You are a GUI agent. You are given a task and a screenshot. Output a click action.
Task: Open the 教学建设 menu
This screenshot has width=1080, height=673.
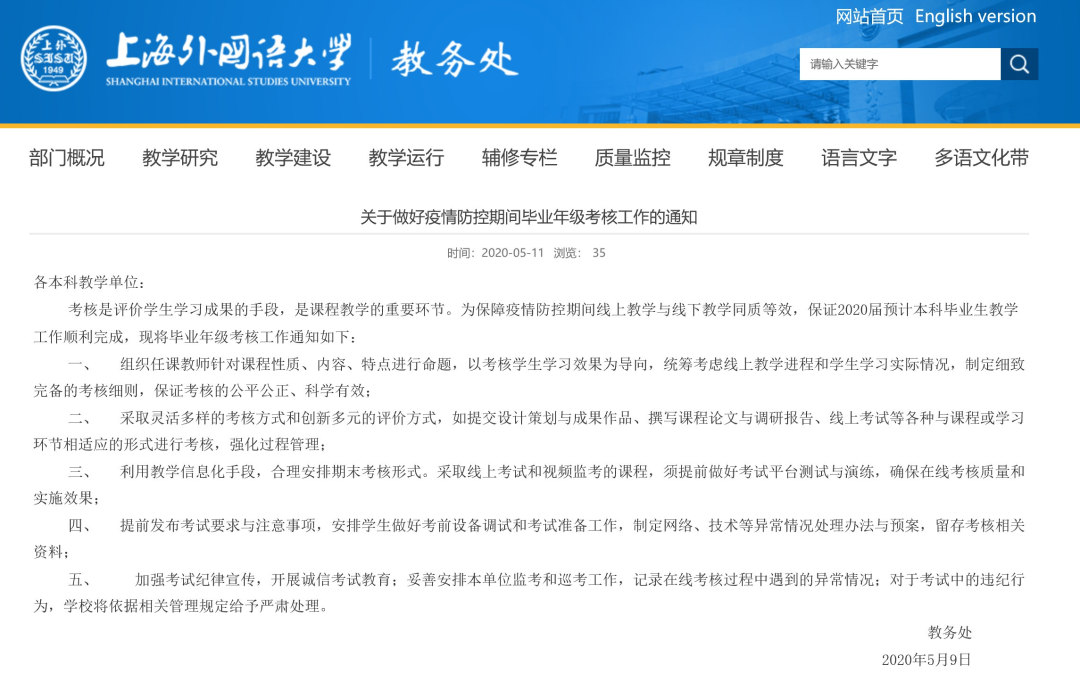[x=293, y=158]
